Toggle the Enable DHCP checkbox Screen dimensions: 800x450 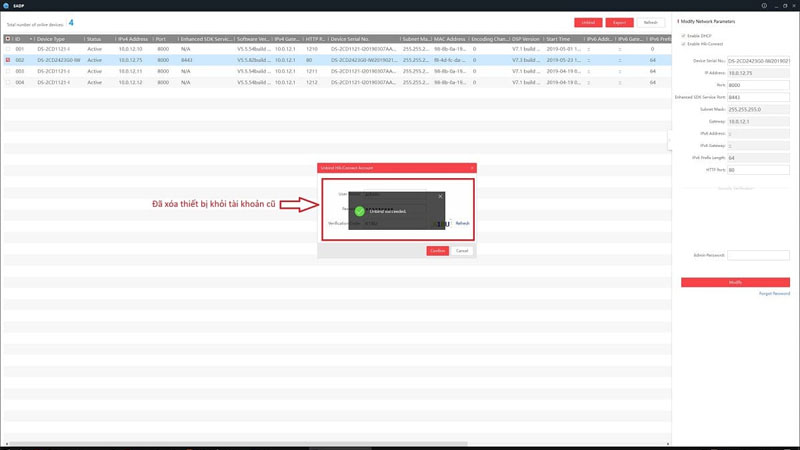(x=683, y=35)
